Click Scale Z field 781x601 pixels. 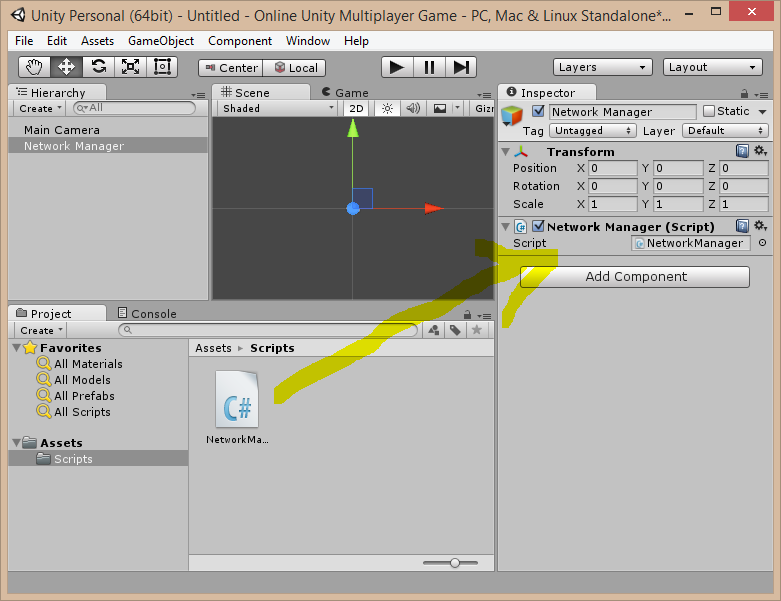744,204
